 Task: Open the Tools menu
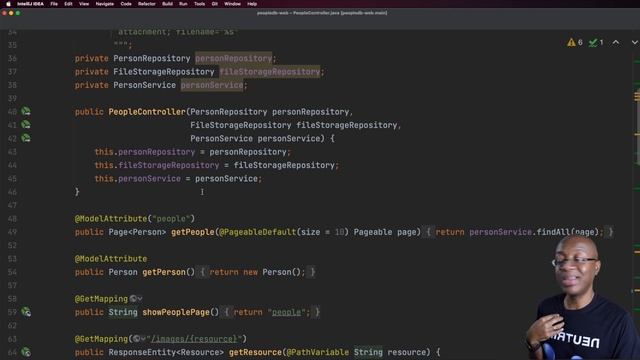click(x=199, y=4)
